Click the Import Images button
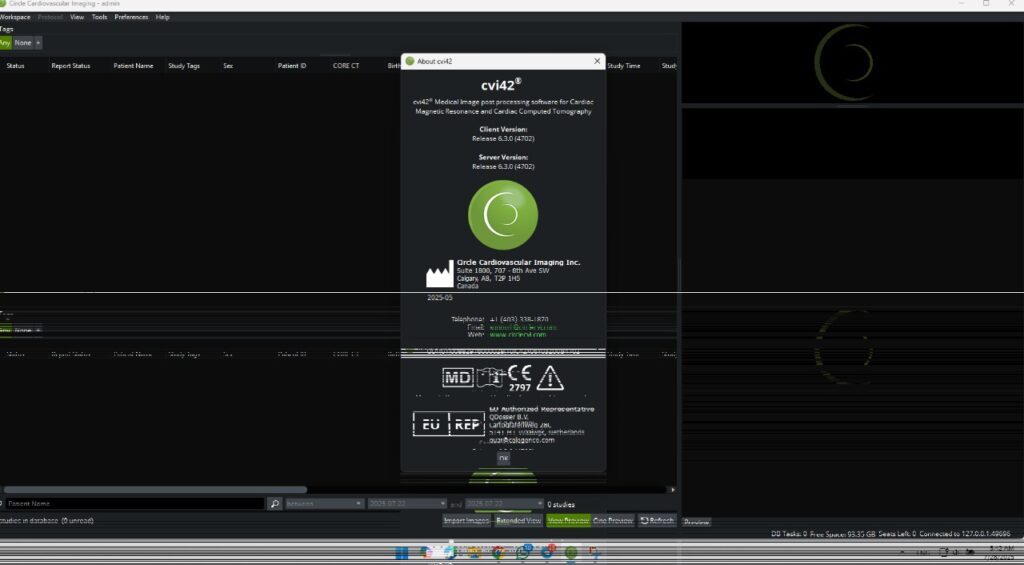1024x565 pixels. [x=467, y=521]
